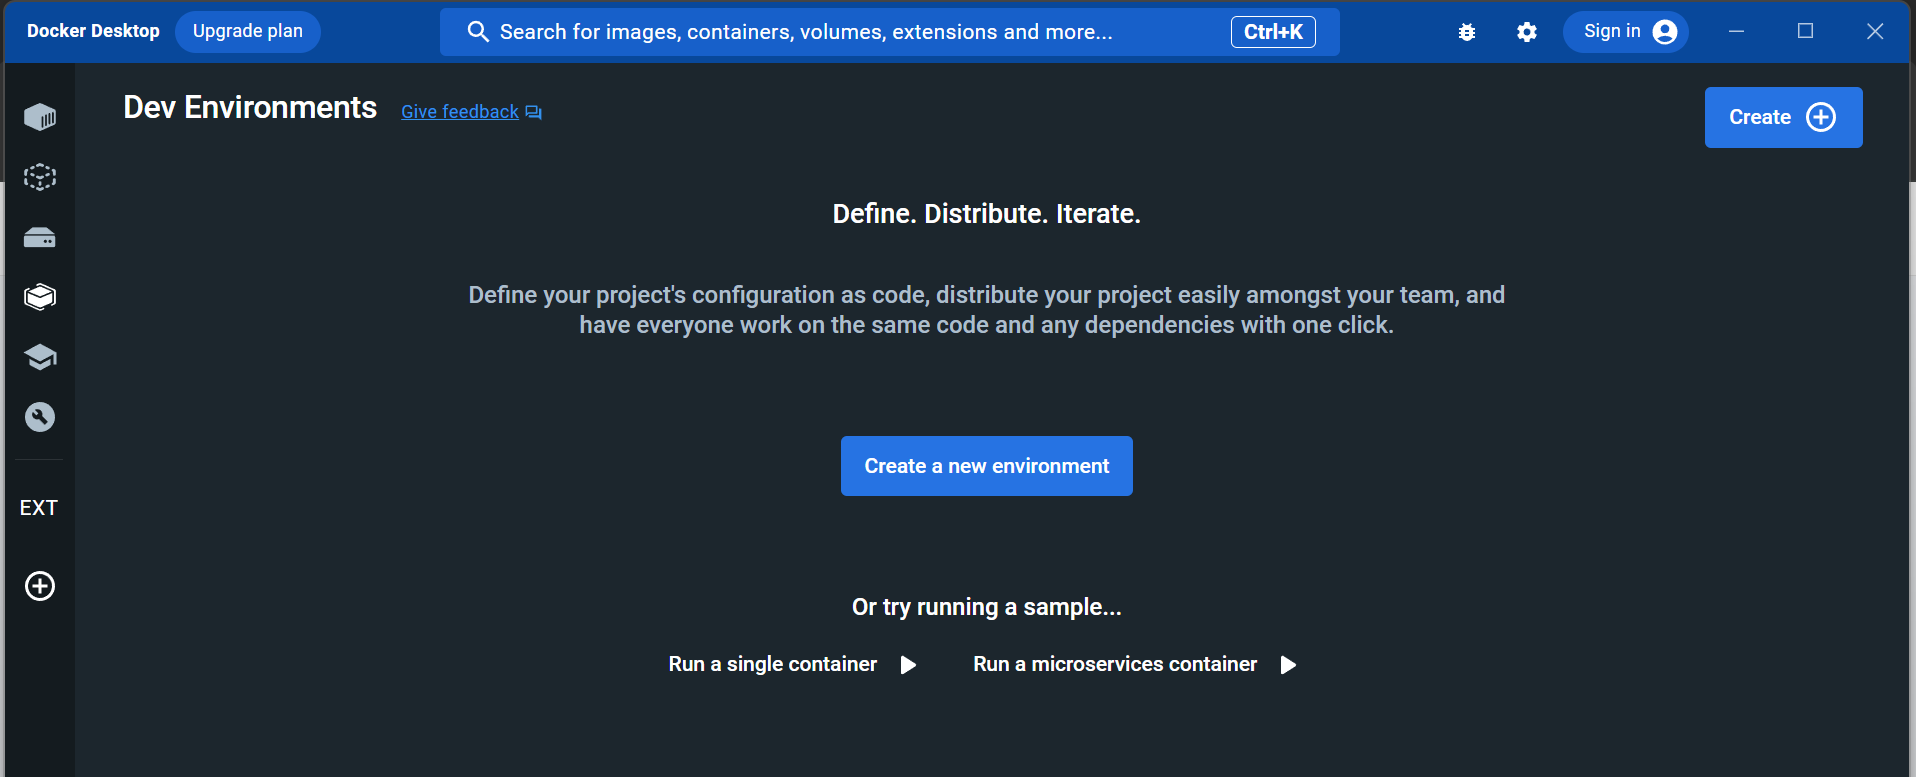Viewport: 1916px width, 777px height.
Task: Open the EXT extensions section label
Action: click(39, 508)
